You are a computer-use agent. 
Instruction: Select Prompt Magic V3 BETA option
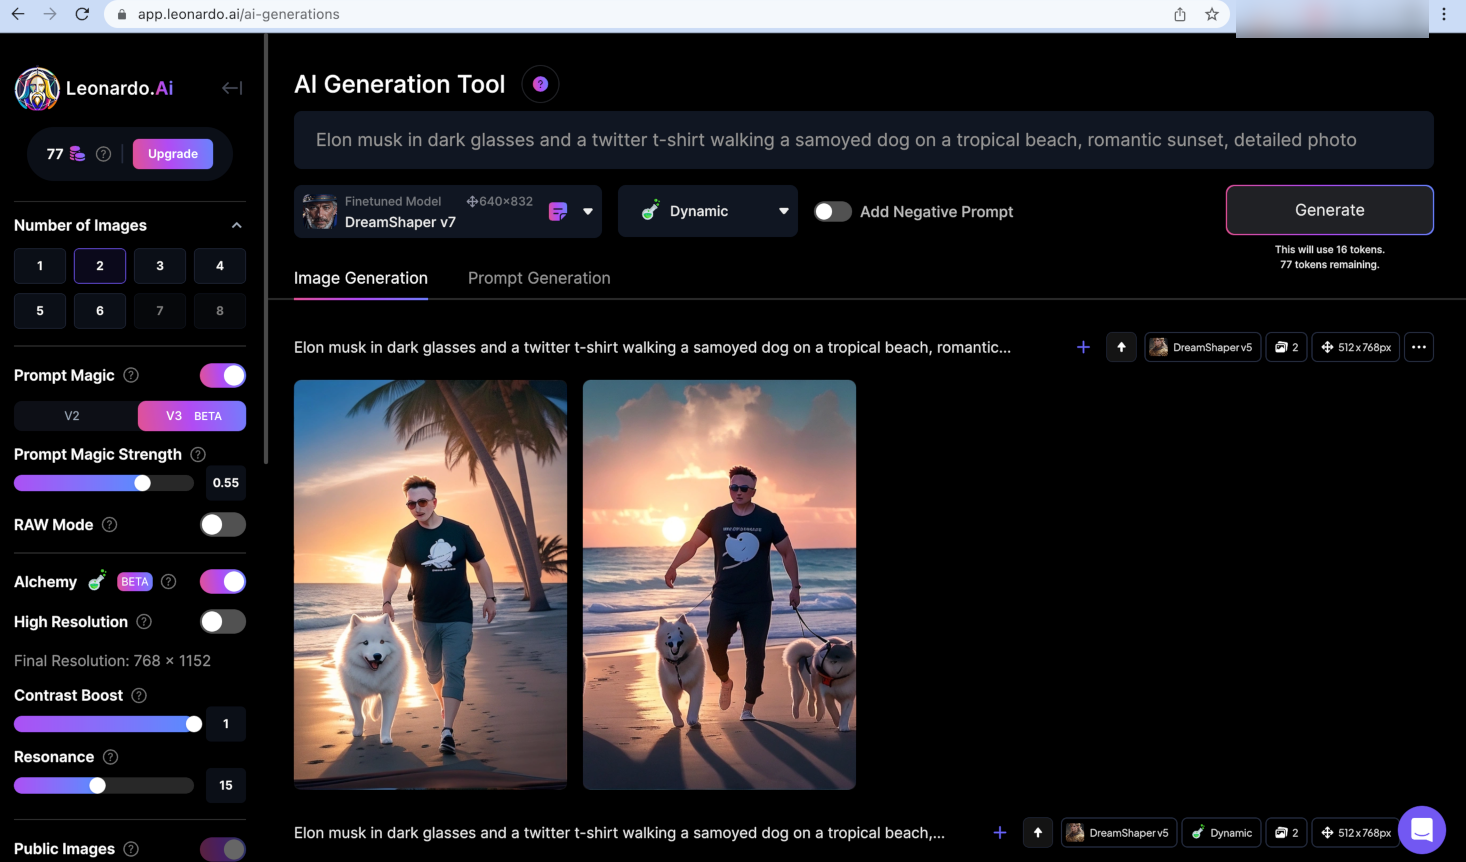[x=192, y=416]
